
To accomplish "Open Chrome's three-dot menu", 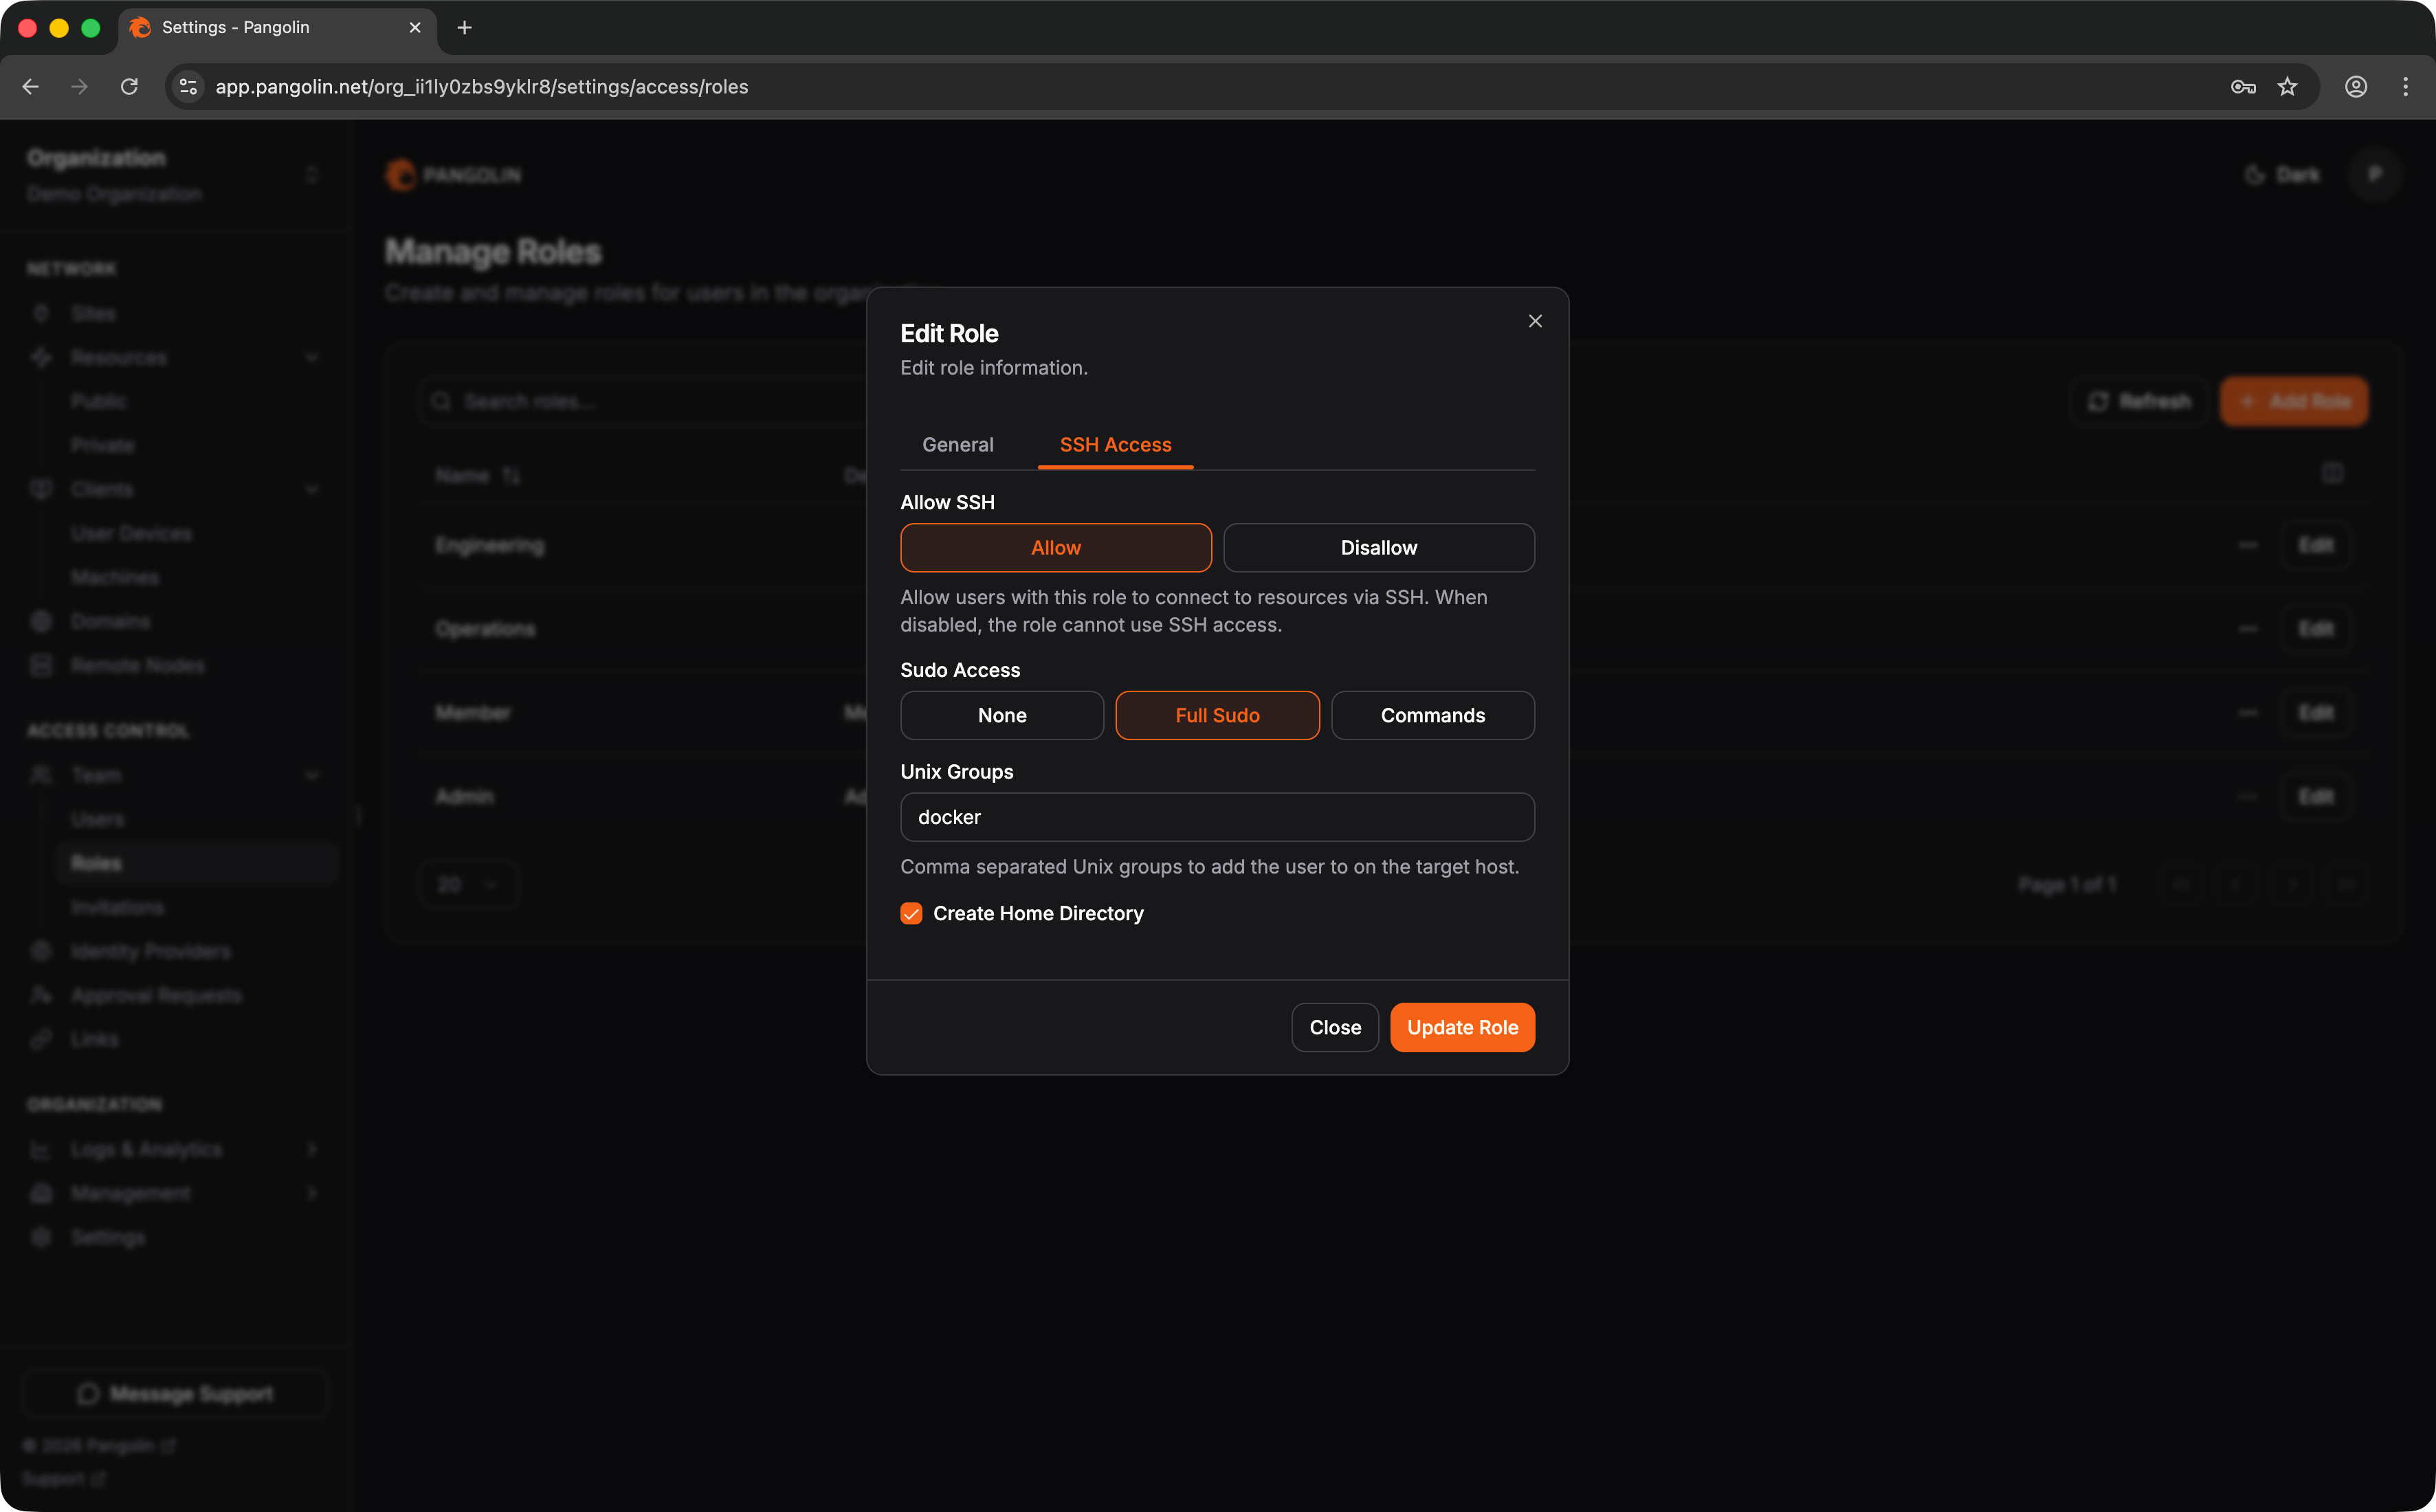I will (x=2405, y=87).
